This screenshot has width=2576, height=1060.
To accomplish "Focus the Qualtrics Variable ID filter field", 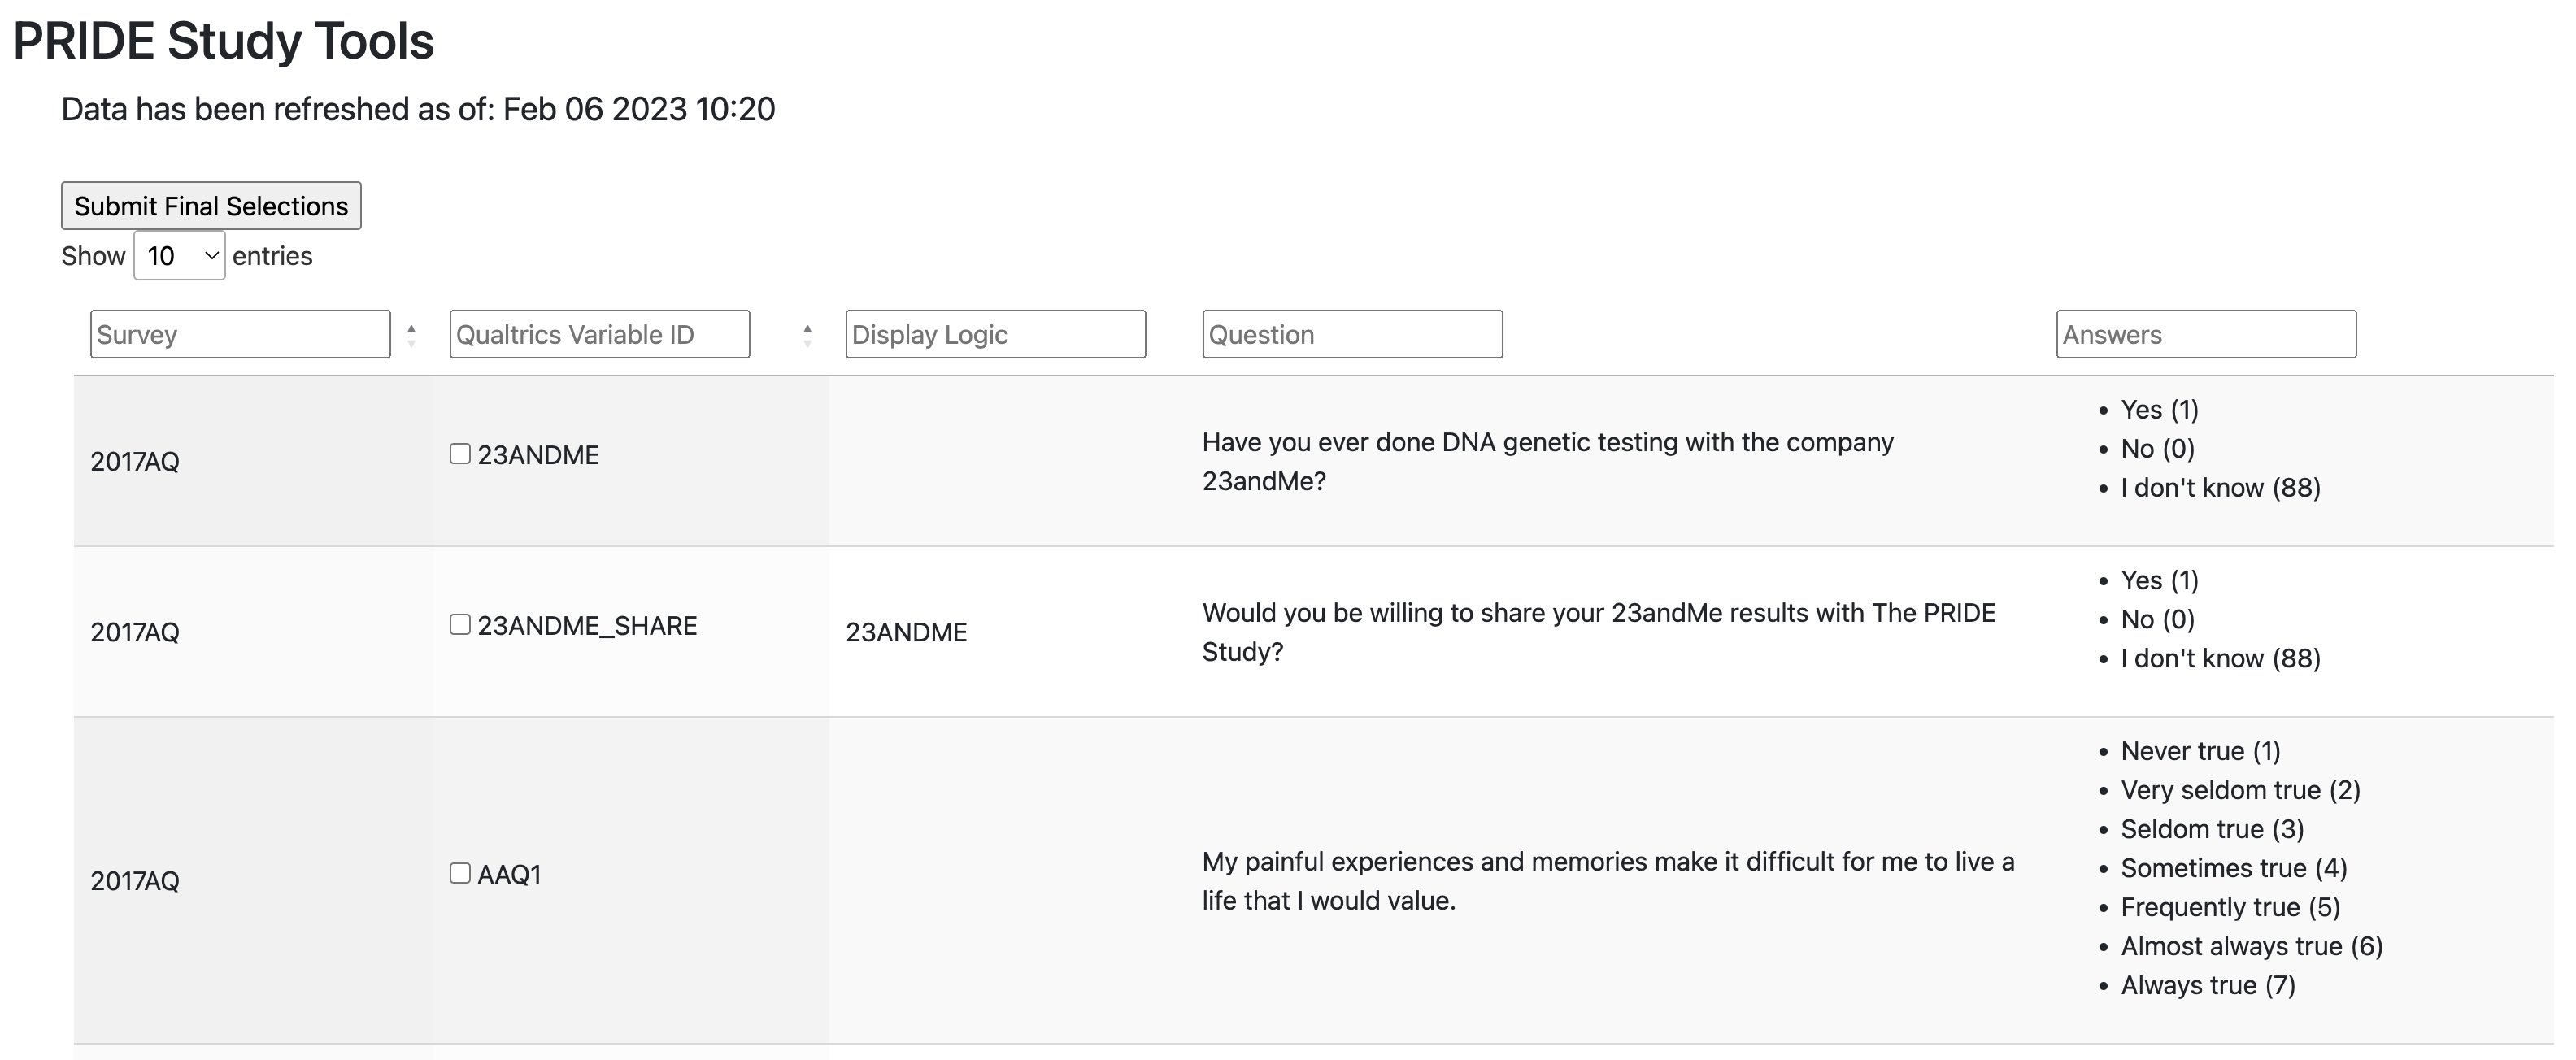I will coord(600,334).
